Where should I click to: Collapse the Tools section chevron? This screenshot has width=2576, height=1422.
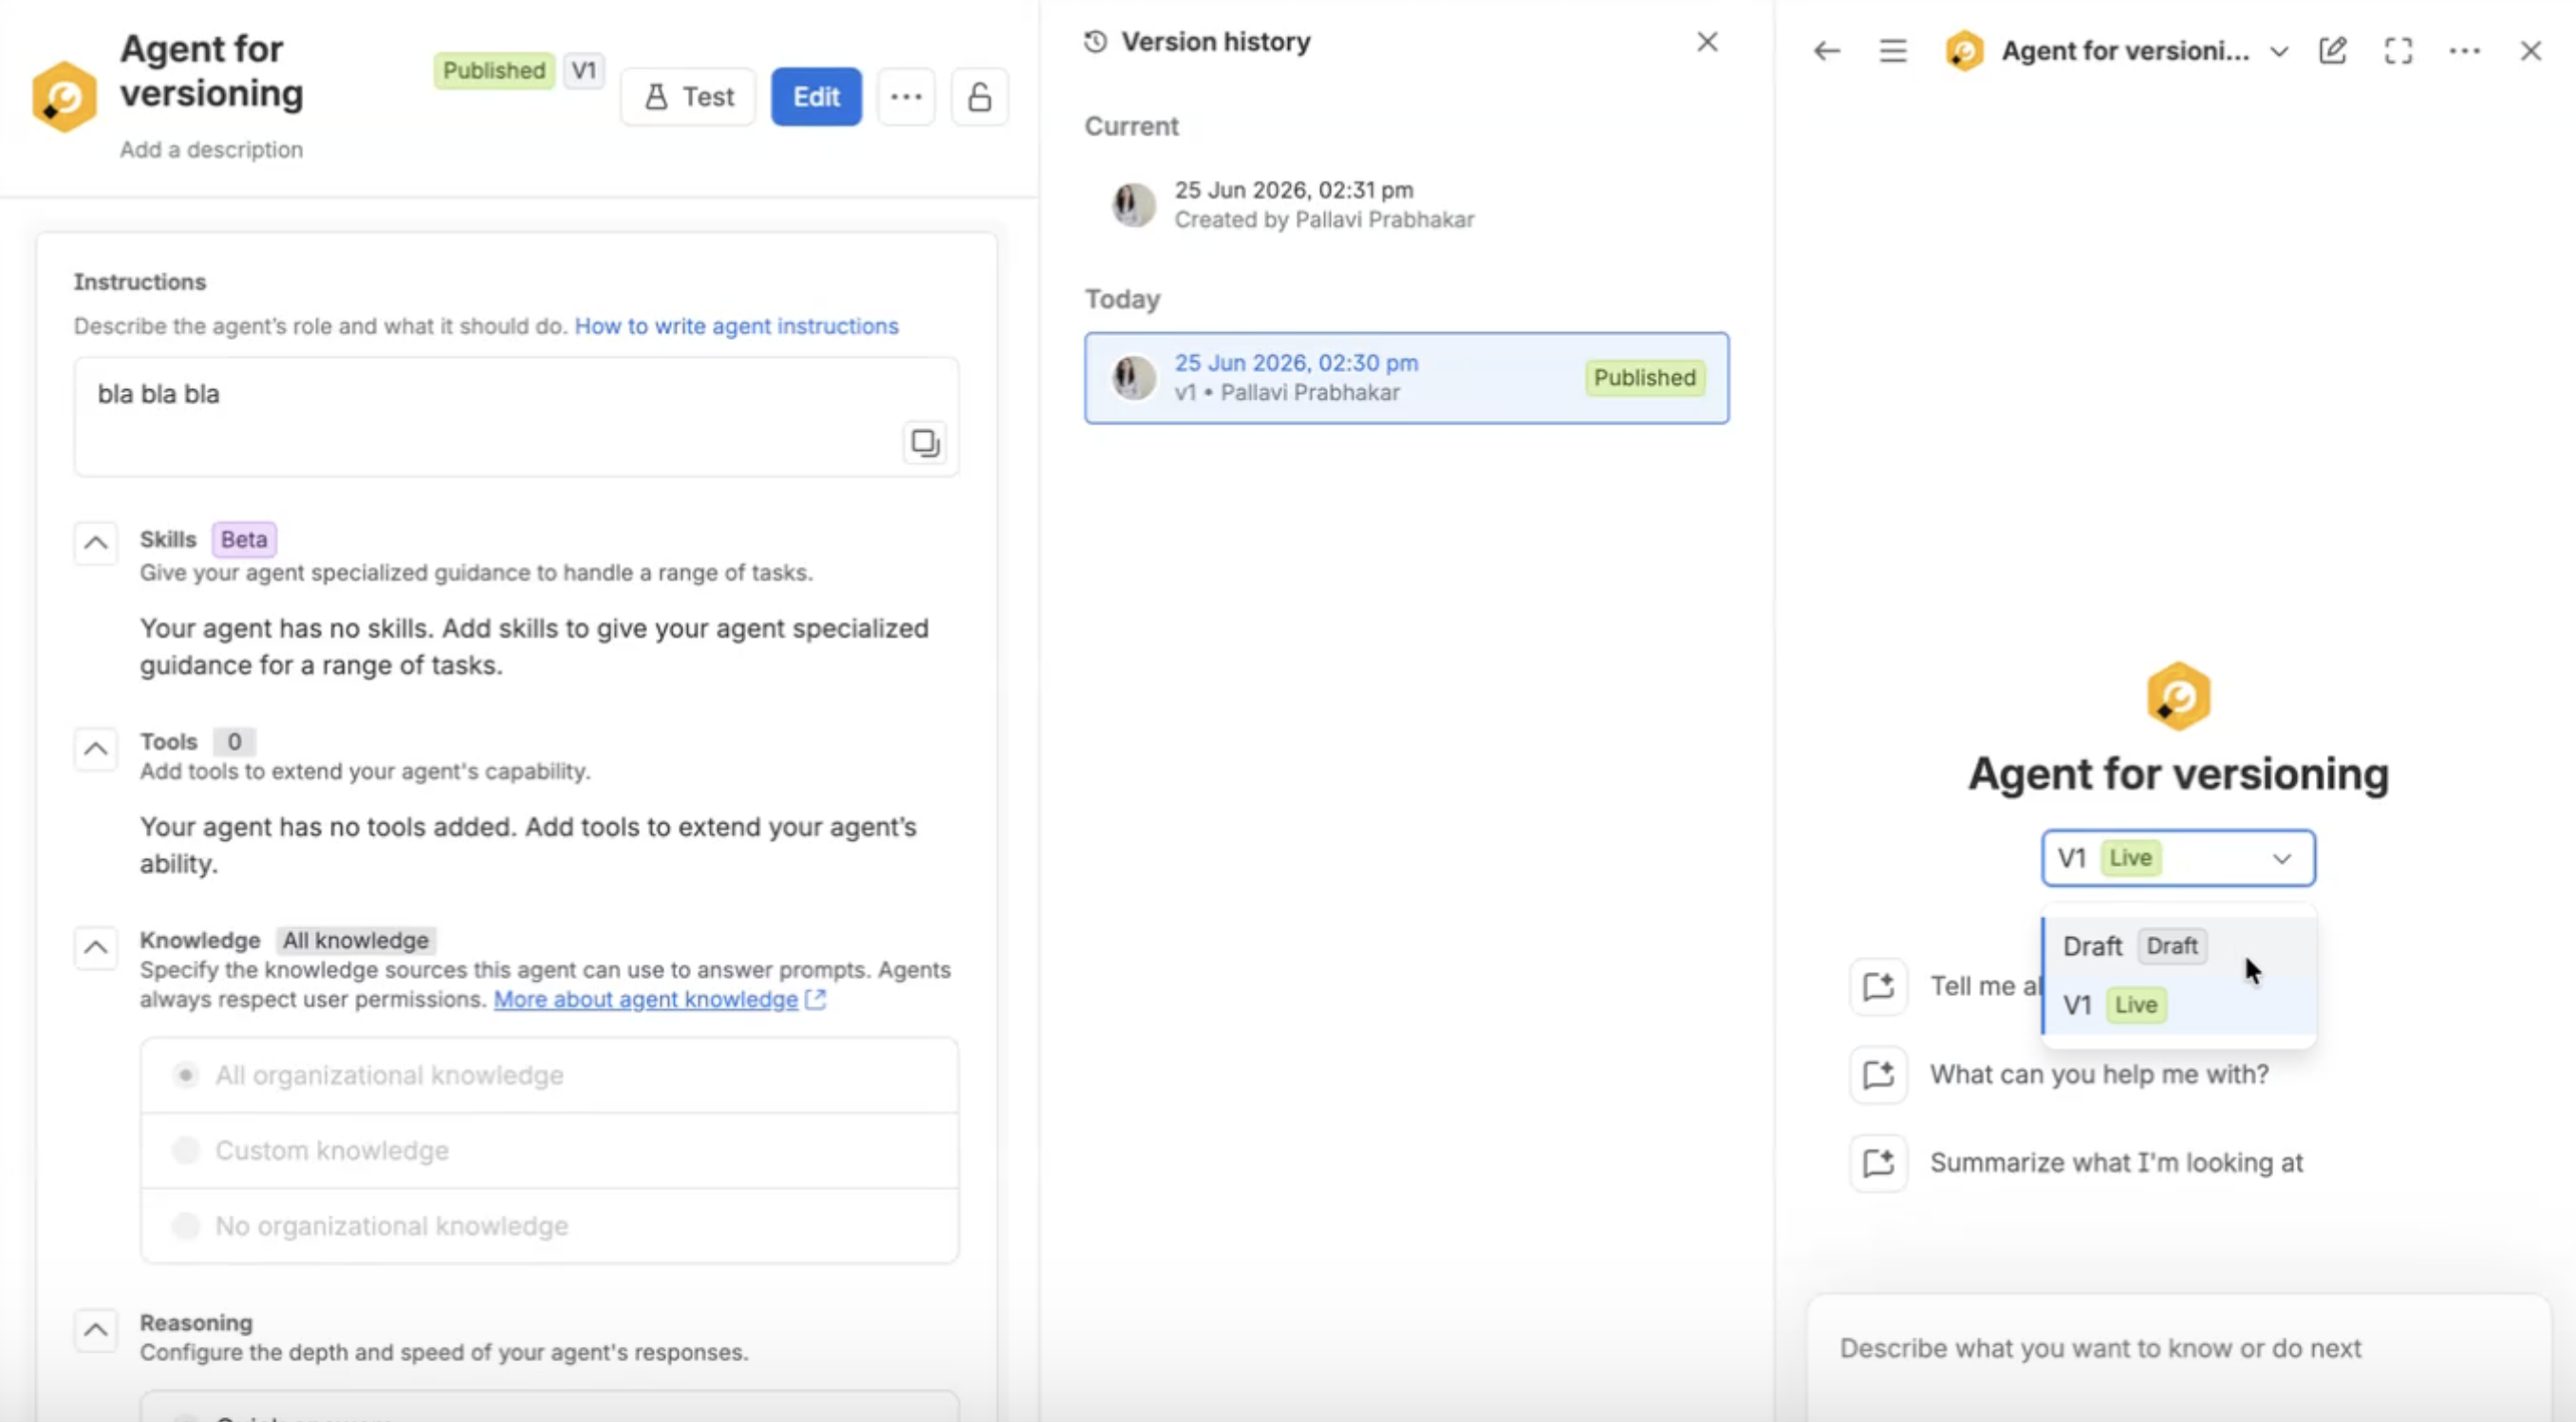[x=96, y=748]
